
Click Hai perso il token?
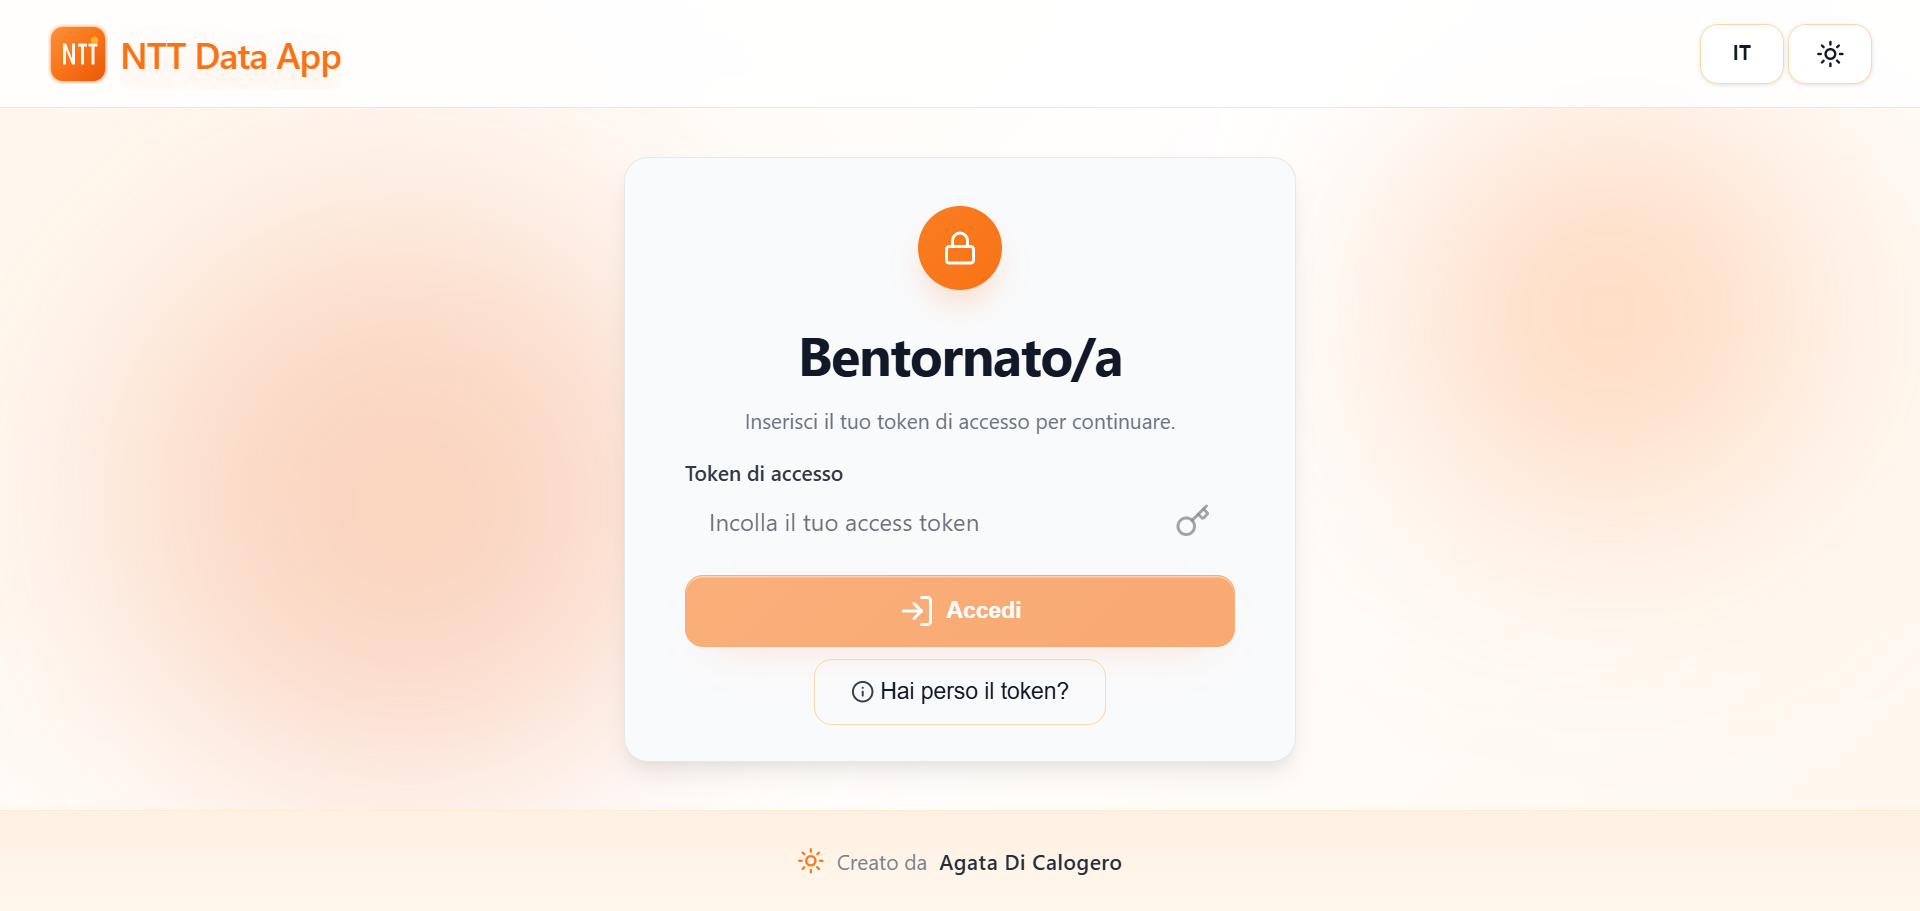coord(959,691)
